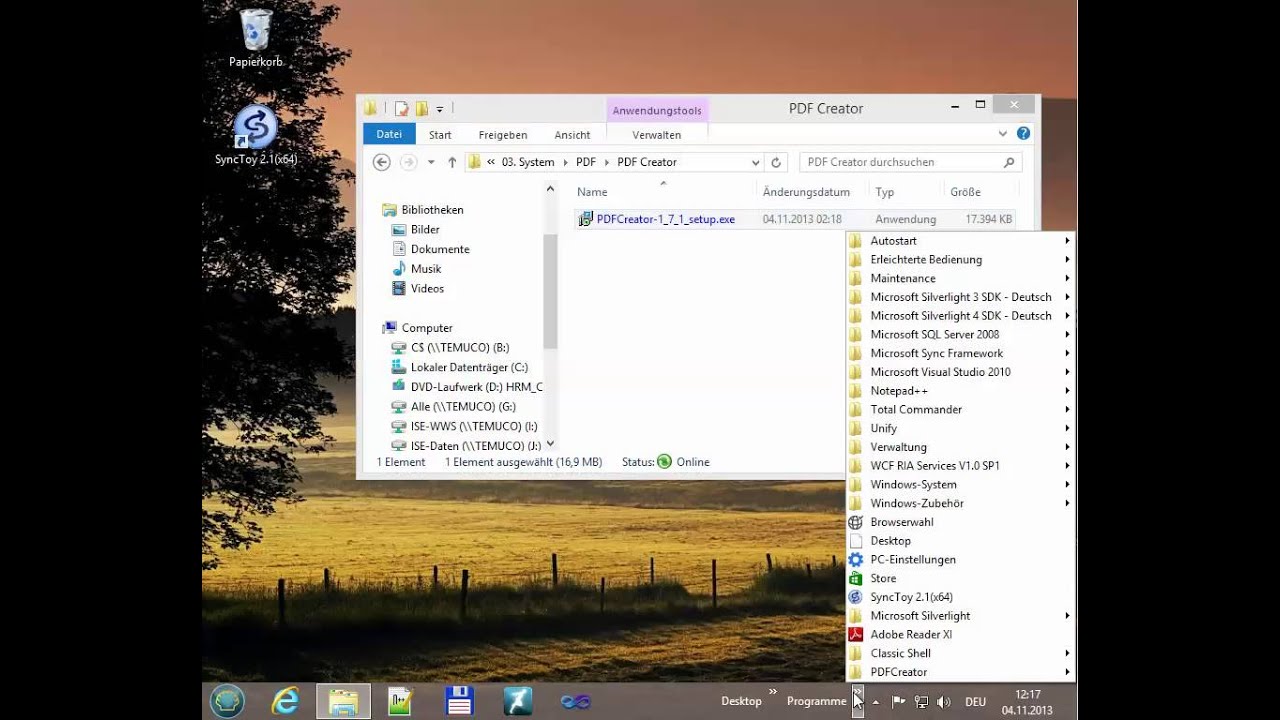Expand the Total Commander submenu
This screenshot has width=1280, height=720.
[960, 409]
